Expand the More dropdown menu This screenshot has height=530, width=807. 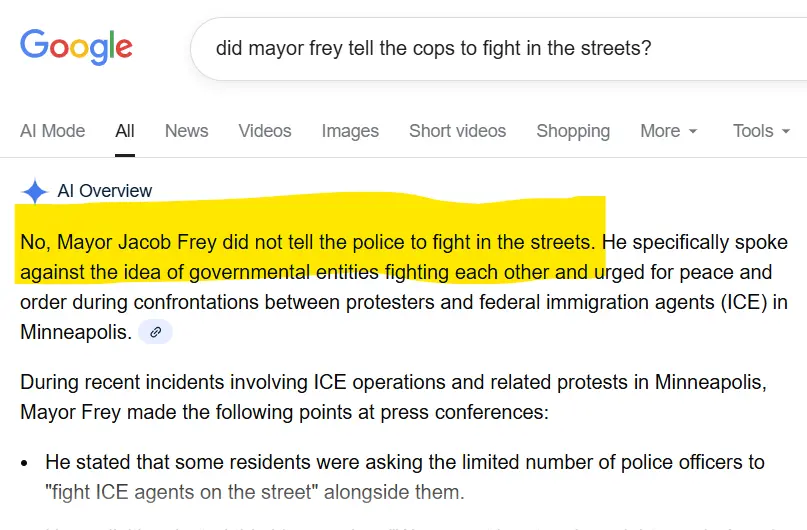(x=669, y=131)
